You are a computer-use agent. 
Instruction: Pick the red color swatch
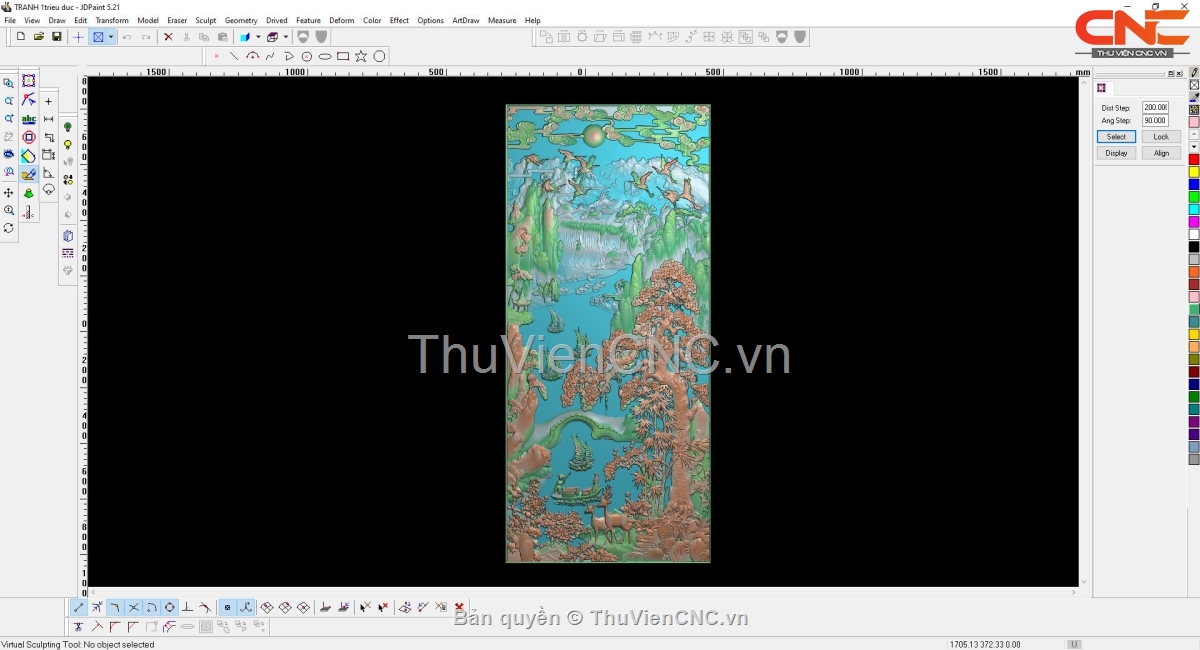click(x=1194, y=160)
